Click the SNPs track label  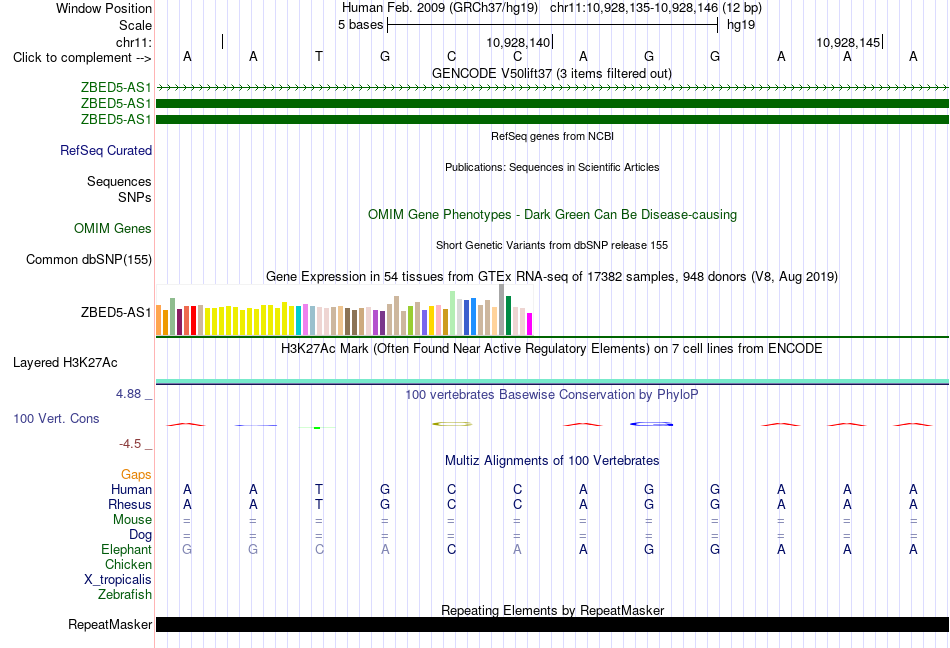[x=135, y=197]
